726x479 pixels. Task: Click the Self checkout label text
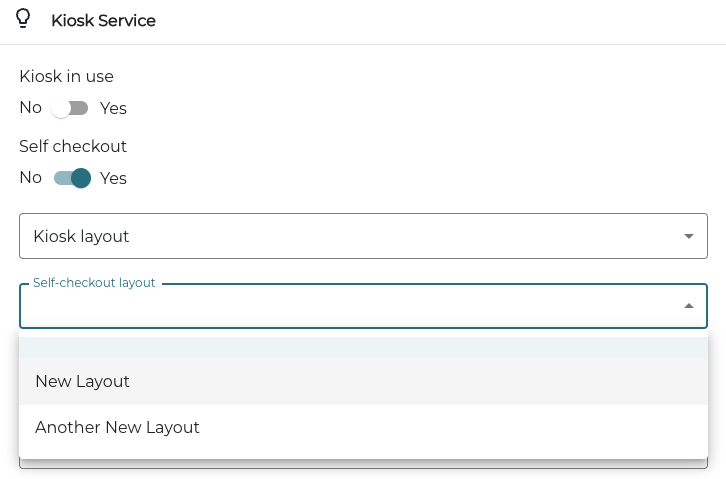pyautogui.click(x=73, y=146)
